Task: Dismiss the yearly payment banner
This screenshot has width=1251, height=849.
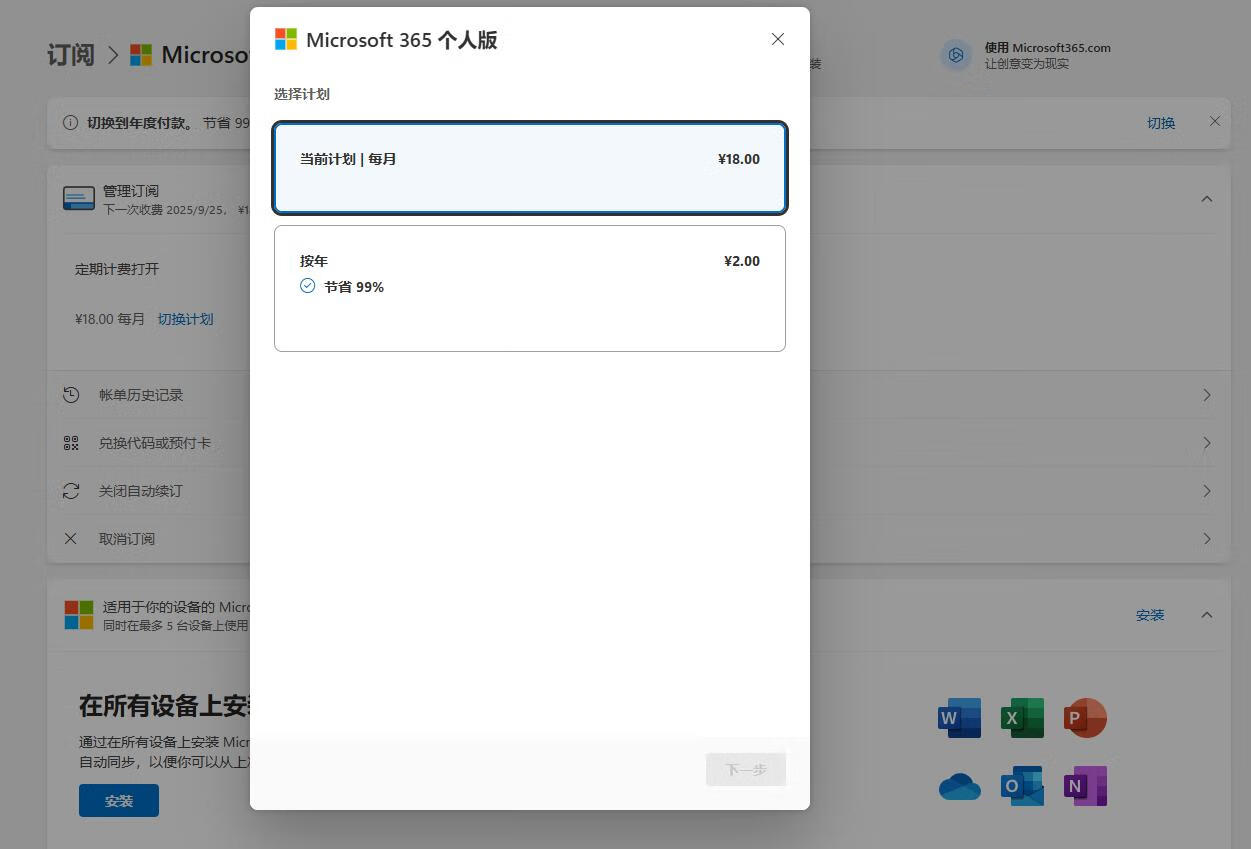Action: [x=1215, y=121]
